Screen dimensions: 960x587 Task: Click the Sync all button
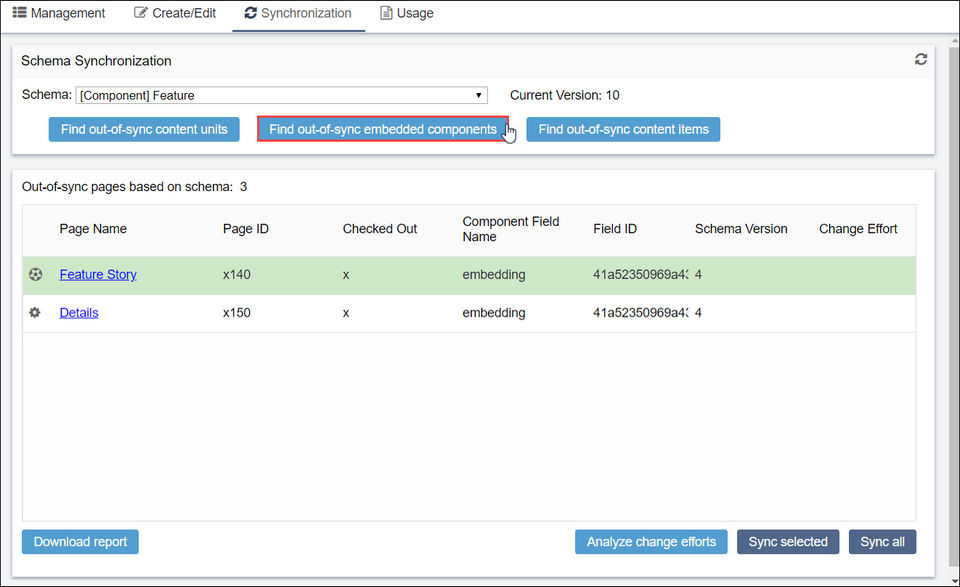pyautogui.click(x=882, y=542)
